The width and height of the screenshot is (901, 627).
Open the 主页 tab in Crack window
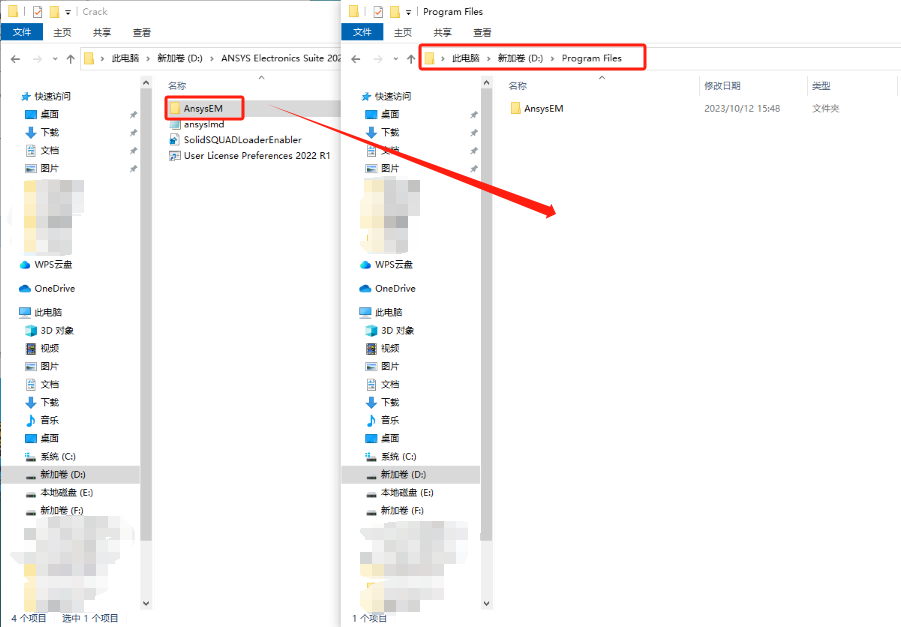tap(62, 32)
